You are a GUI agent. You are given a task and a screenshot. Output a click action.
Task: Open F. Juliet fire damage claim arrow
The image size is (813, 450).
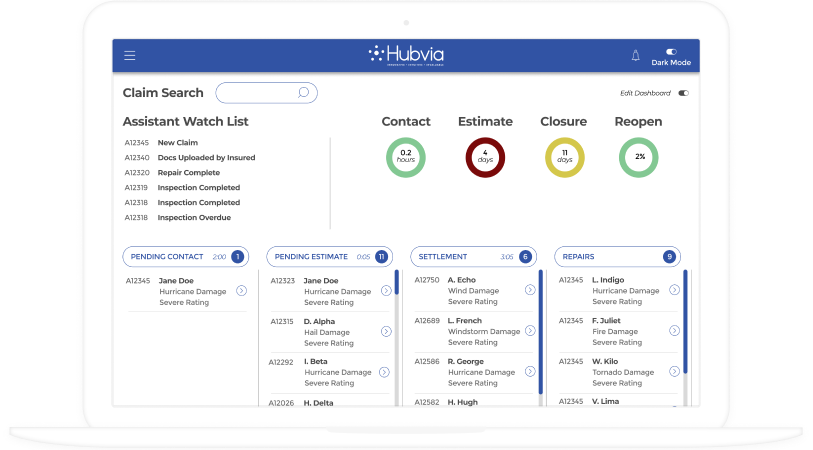(x=674, y=331)
